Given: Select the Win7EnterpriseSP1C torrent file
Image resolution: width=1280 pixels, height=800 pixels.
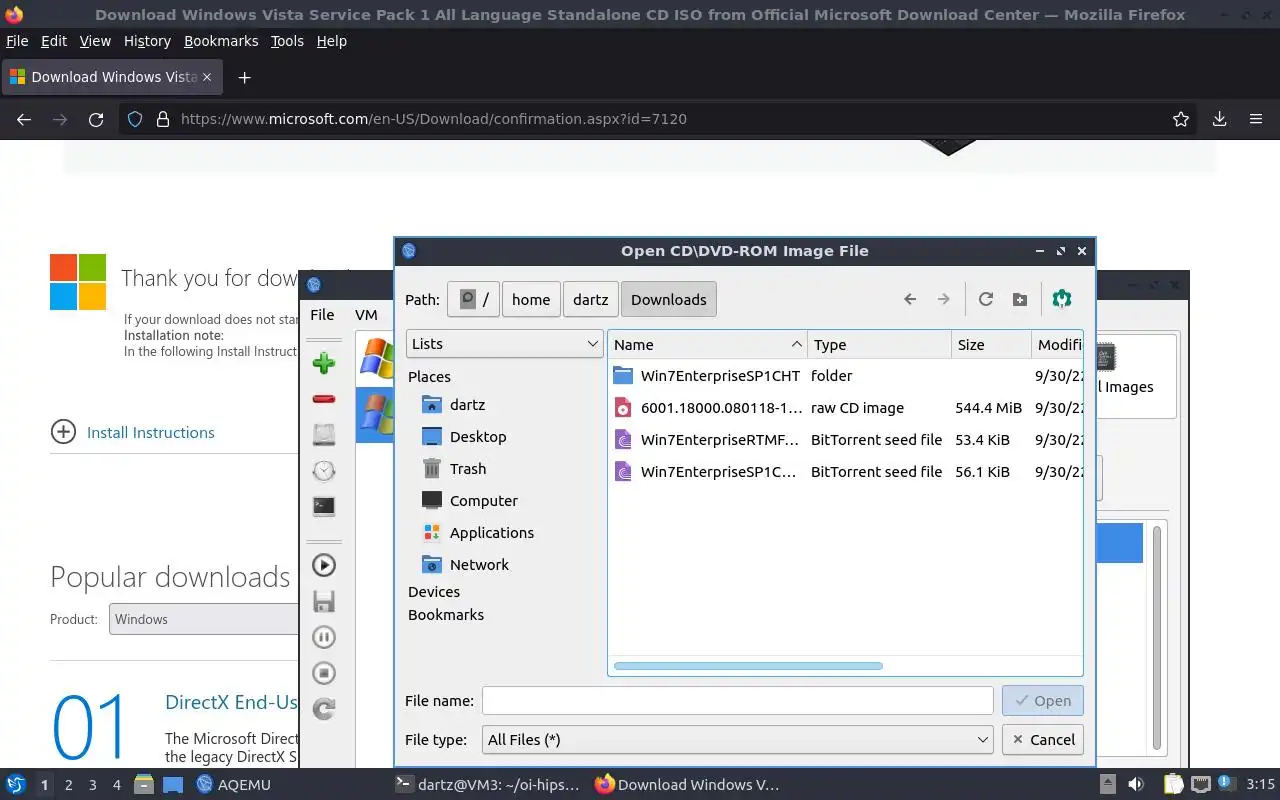Looking at the screenshot, I should click(x=845, y=472).
